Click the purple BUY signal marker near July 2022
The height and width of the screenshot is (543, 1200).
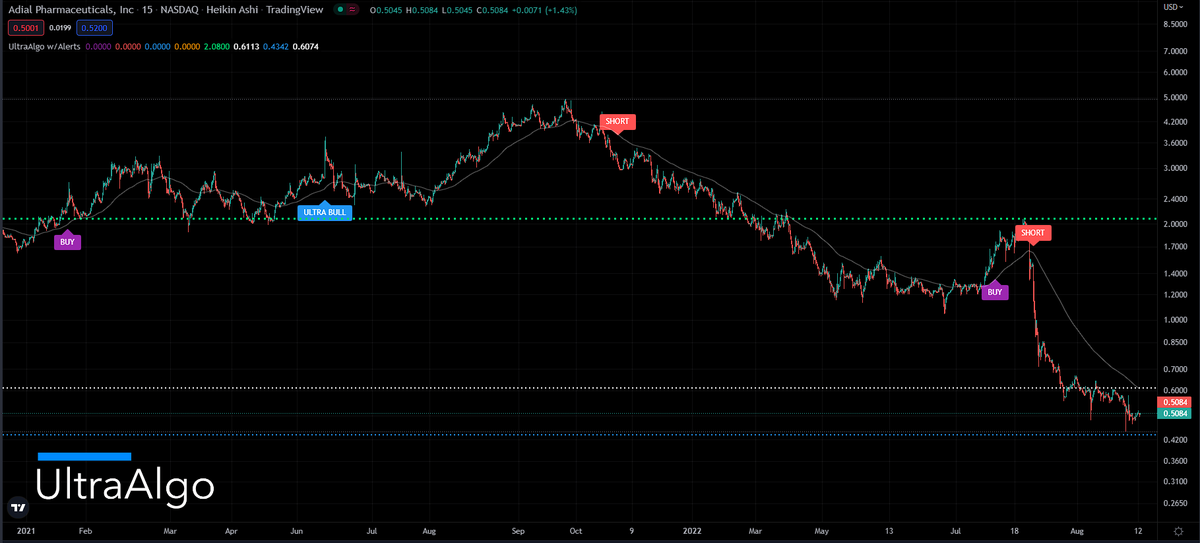[x=994, y=291]
